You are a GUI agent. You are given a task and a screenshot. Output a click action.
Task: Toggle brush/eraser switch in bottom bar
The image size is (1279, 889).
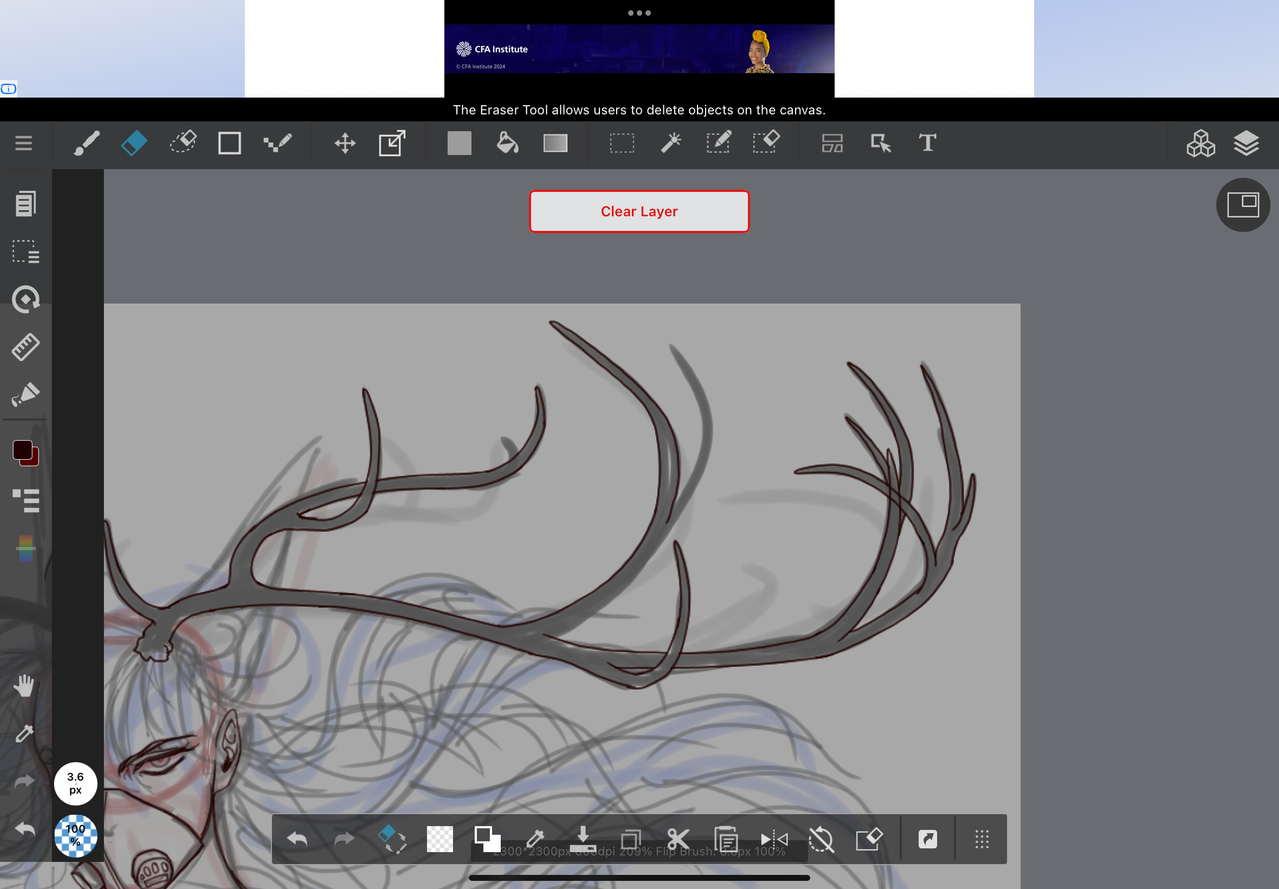click(x=392, y=839)
